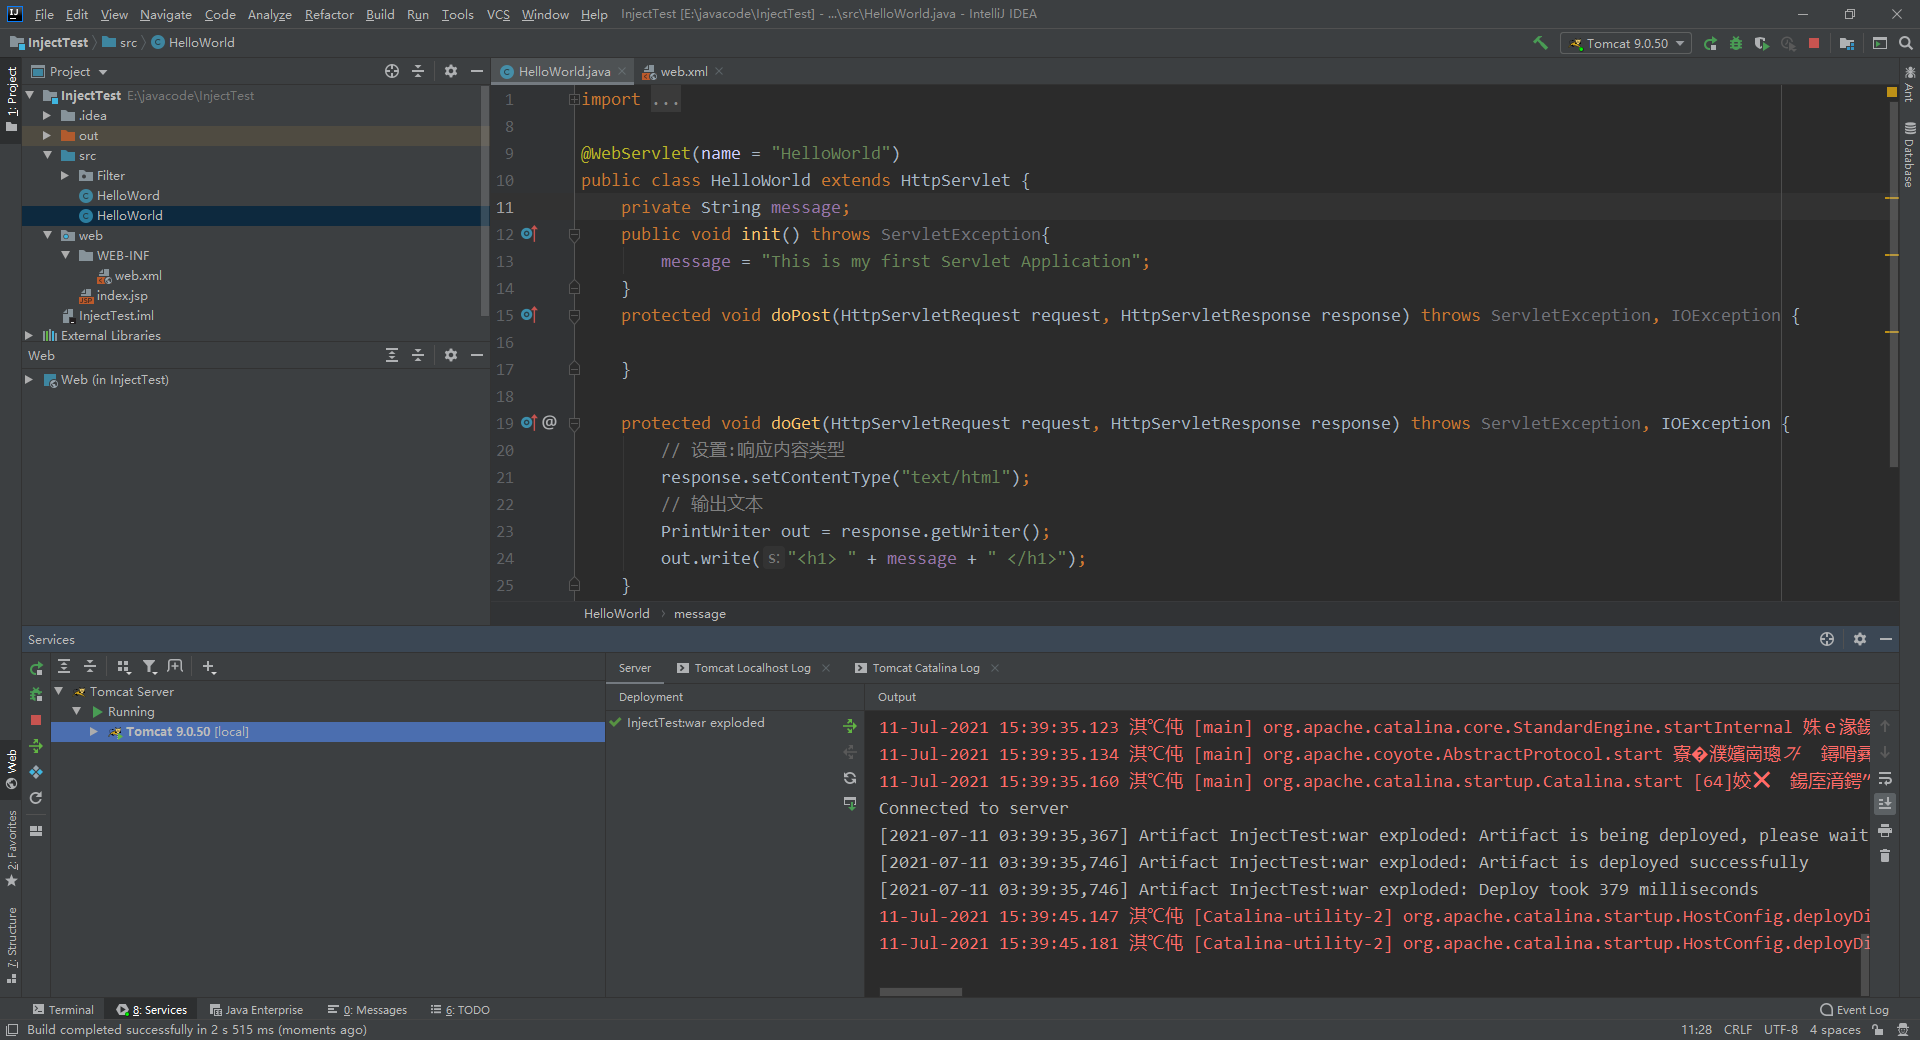
Task: Open the Build menu
Action: coord(380,14)
